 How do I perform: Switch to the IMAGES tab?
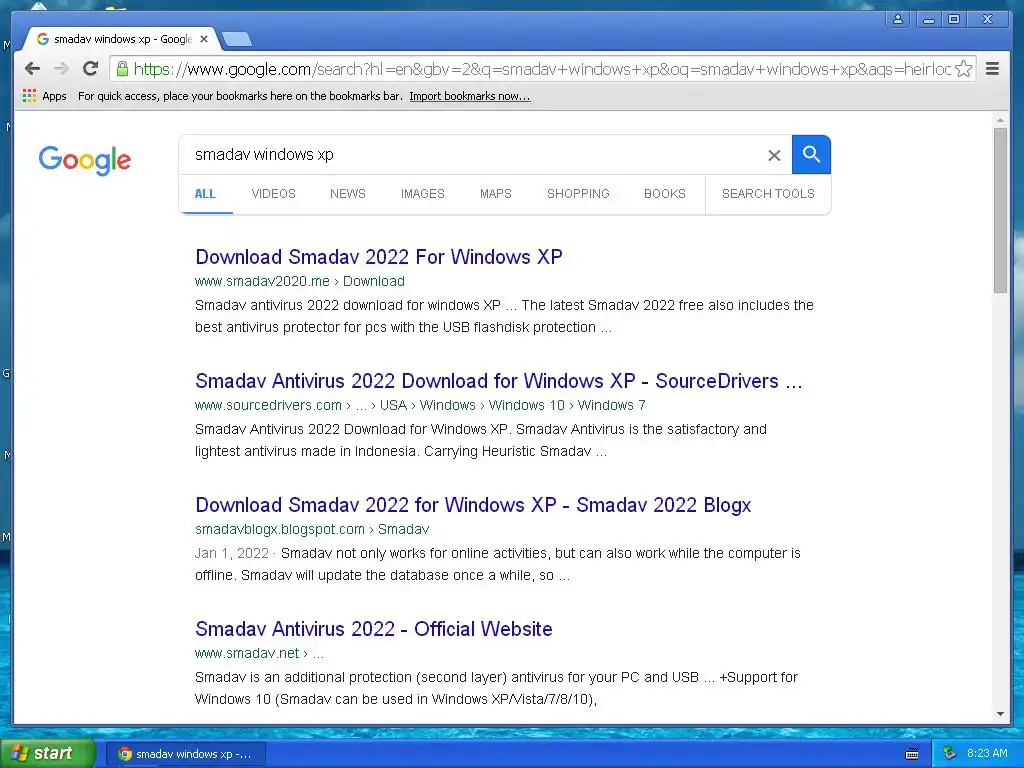[x=423, y=194]
